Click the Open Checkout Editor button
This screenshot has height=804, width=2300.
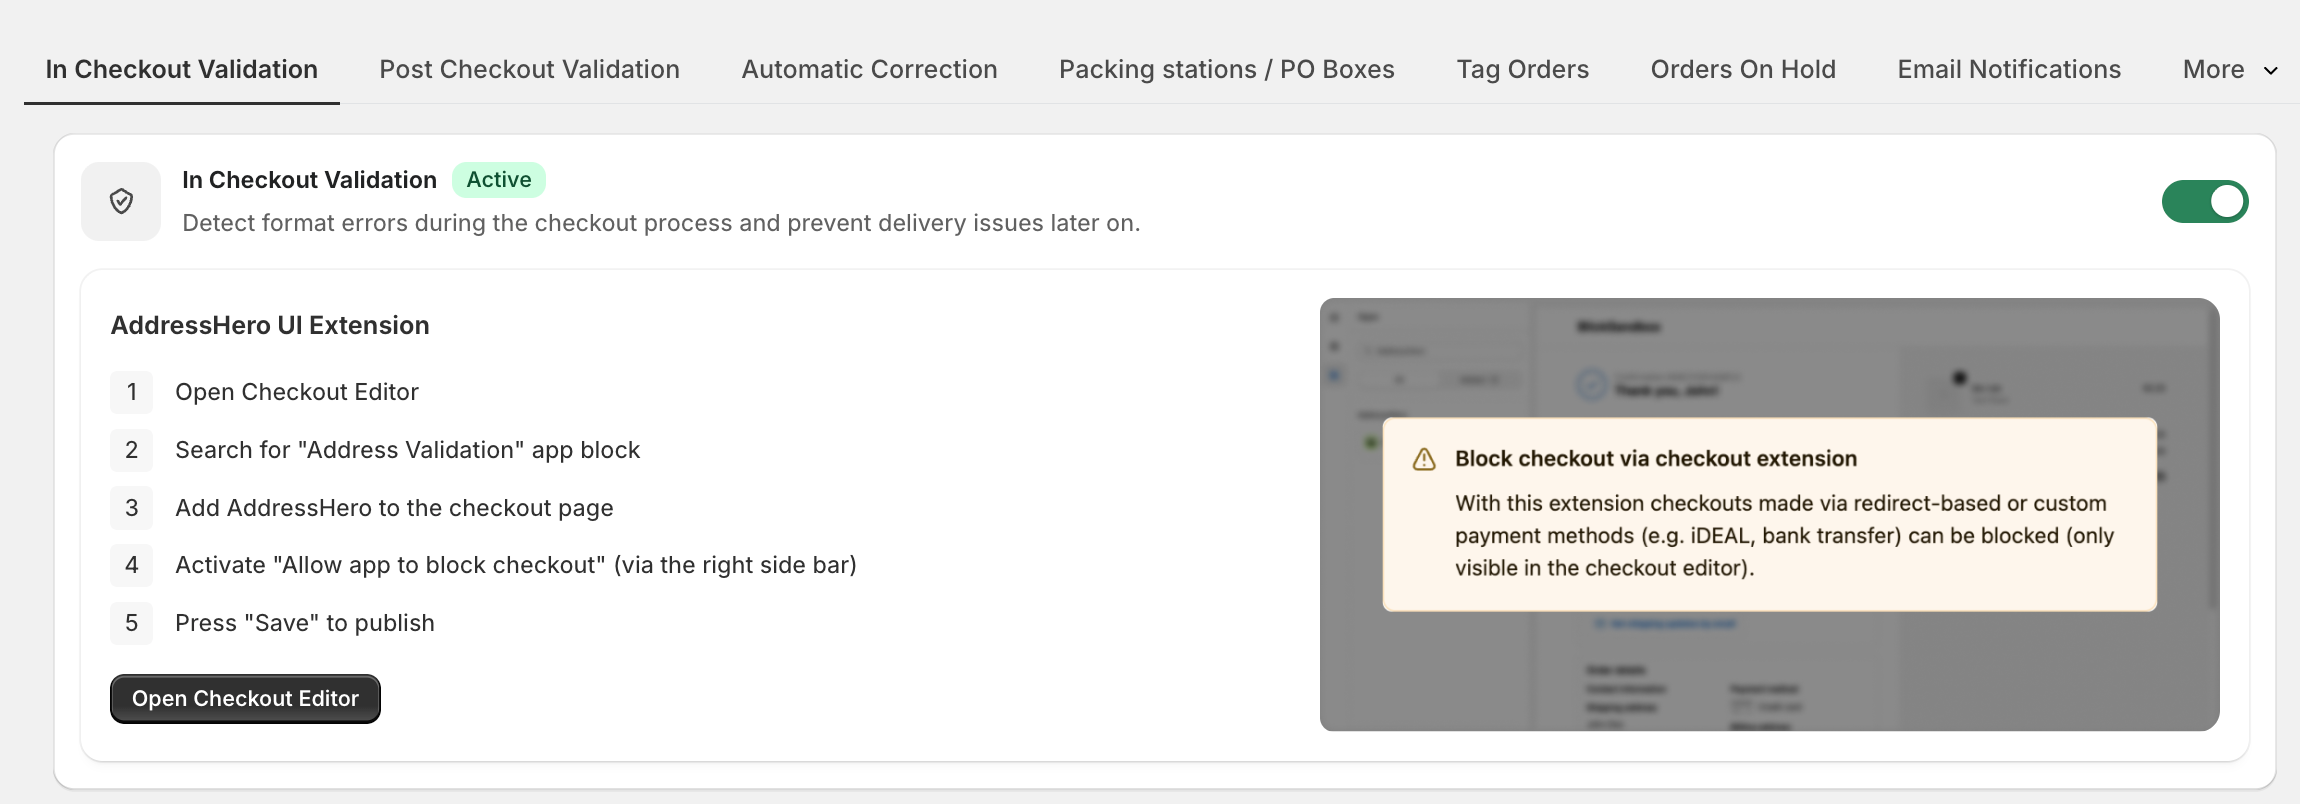coord(245,699)
